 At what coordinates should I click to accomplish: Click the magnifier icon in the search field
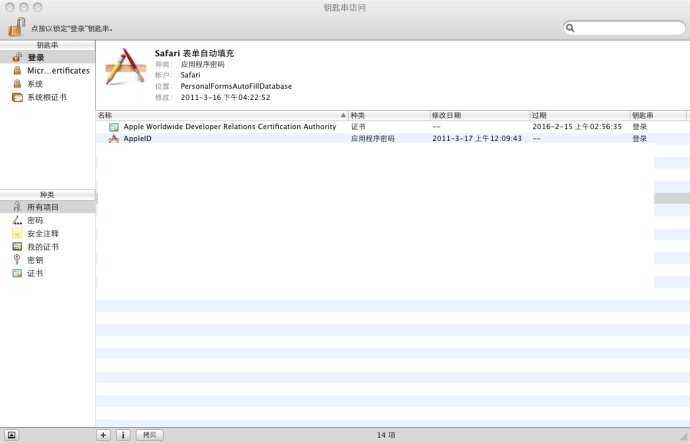[570, 28]
